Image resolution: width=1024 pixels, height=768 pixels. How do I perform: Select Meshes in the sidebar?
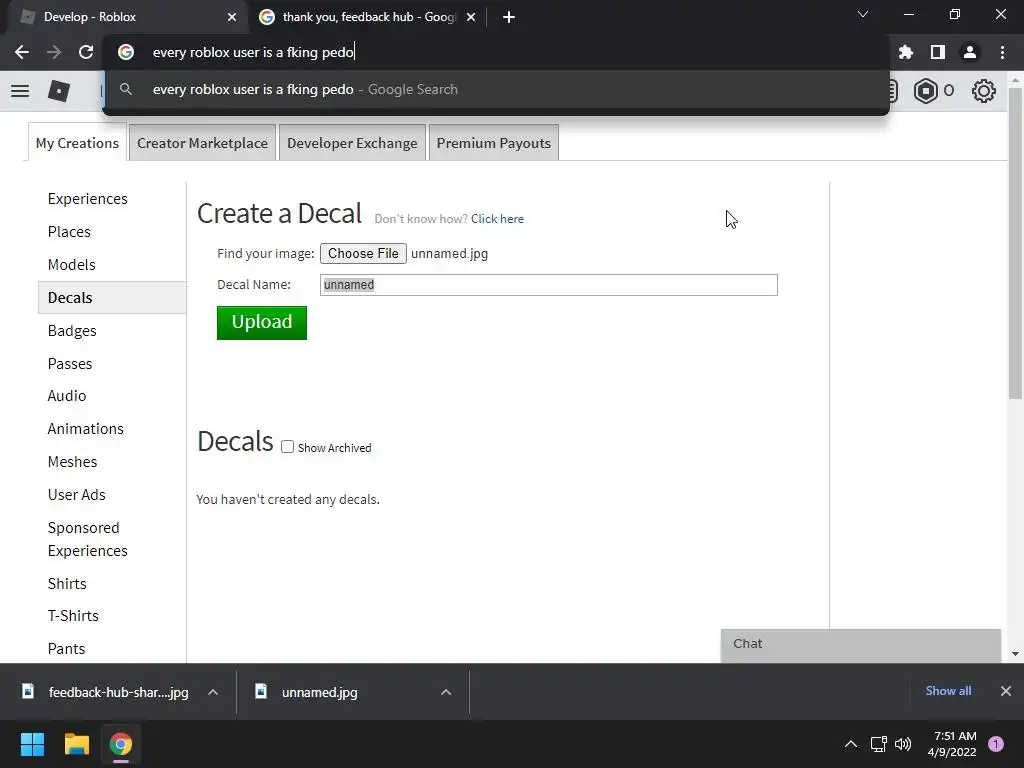(x=72, y=462)
